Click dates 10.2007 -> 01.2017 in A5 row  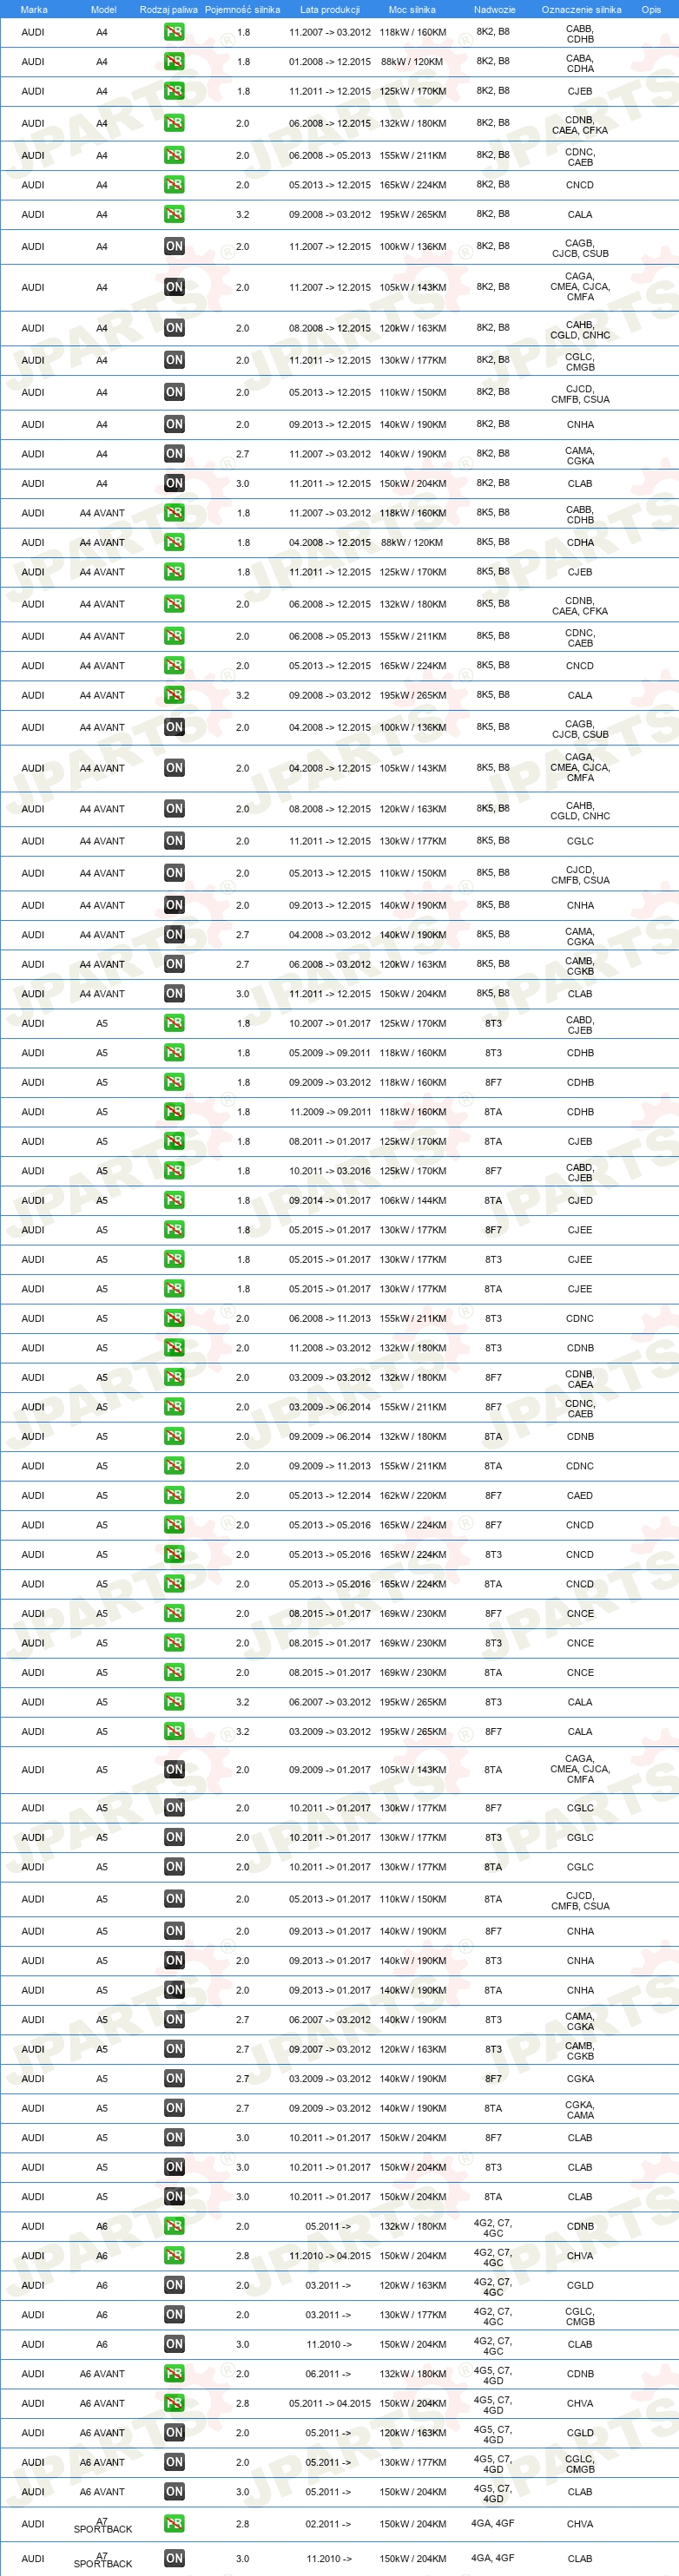tap(330, 1024)
